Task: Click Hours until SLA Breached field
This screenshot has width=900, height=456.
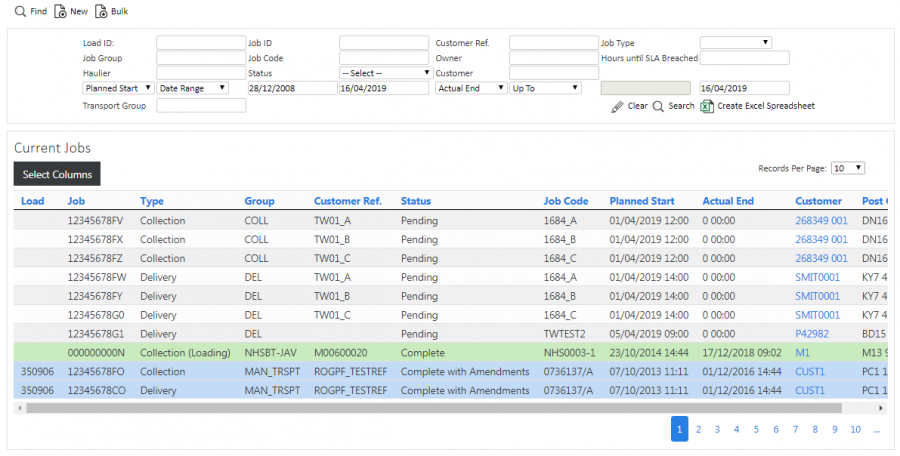Action: (x=744, y=58)
